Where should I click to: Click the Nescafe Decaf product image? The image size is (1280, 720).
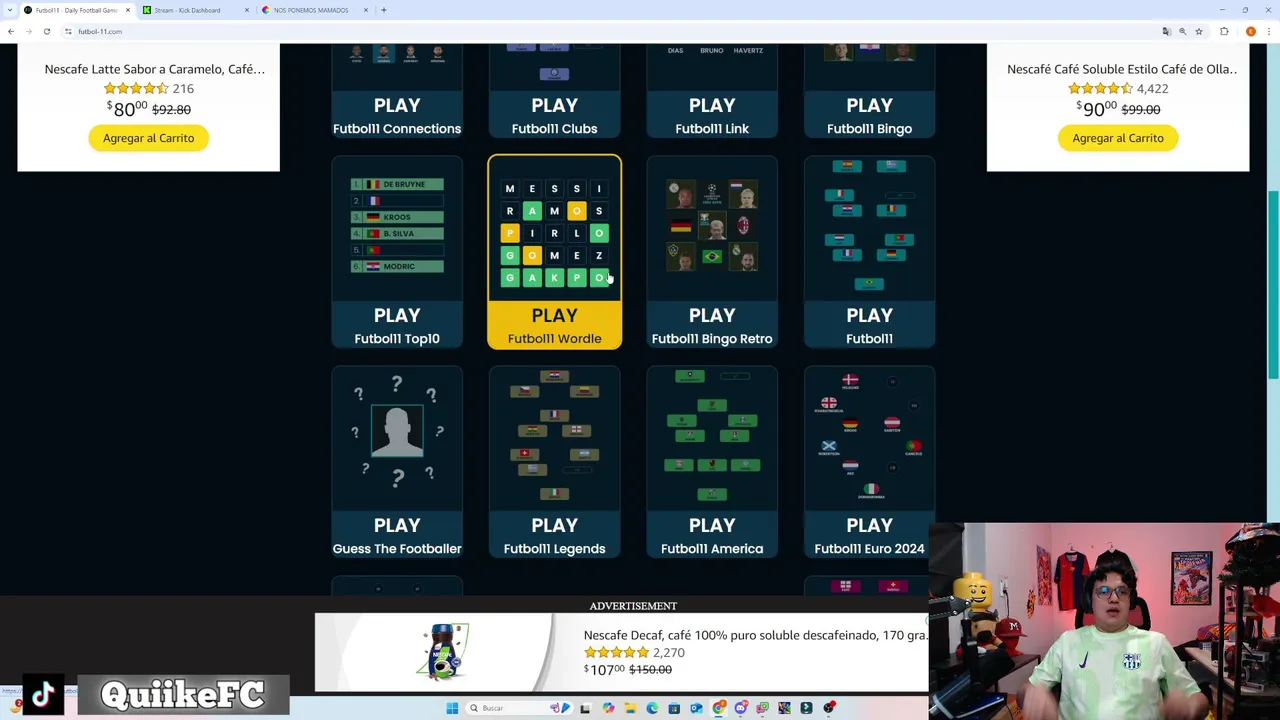445,651
